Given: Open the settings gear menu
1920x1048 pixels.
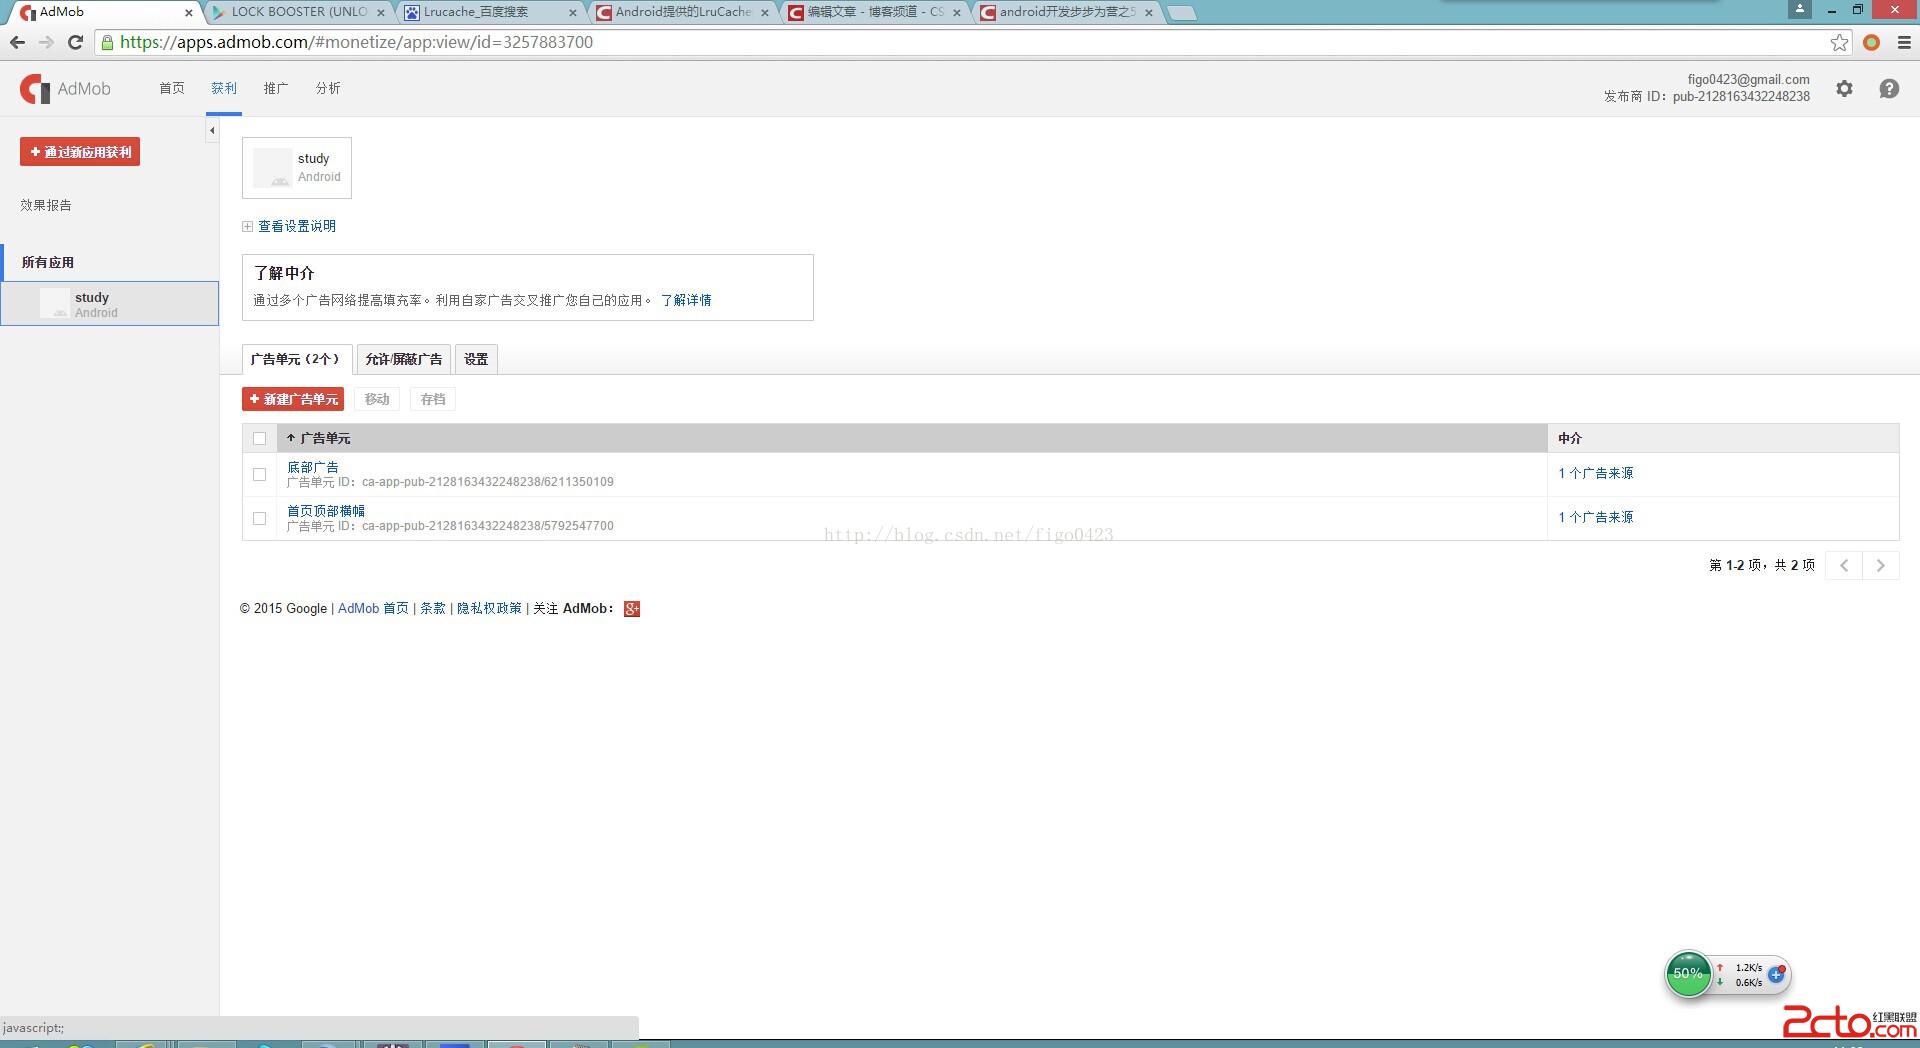Looking at the screenshot, I should pos(1844,89).
